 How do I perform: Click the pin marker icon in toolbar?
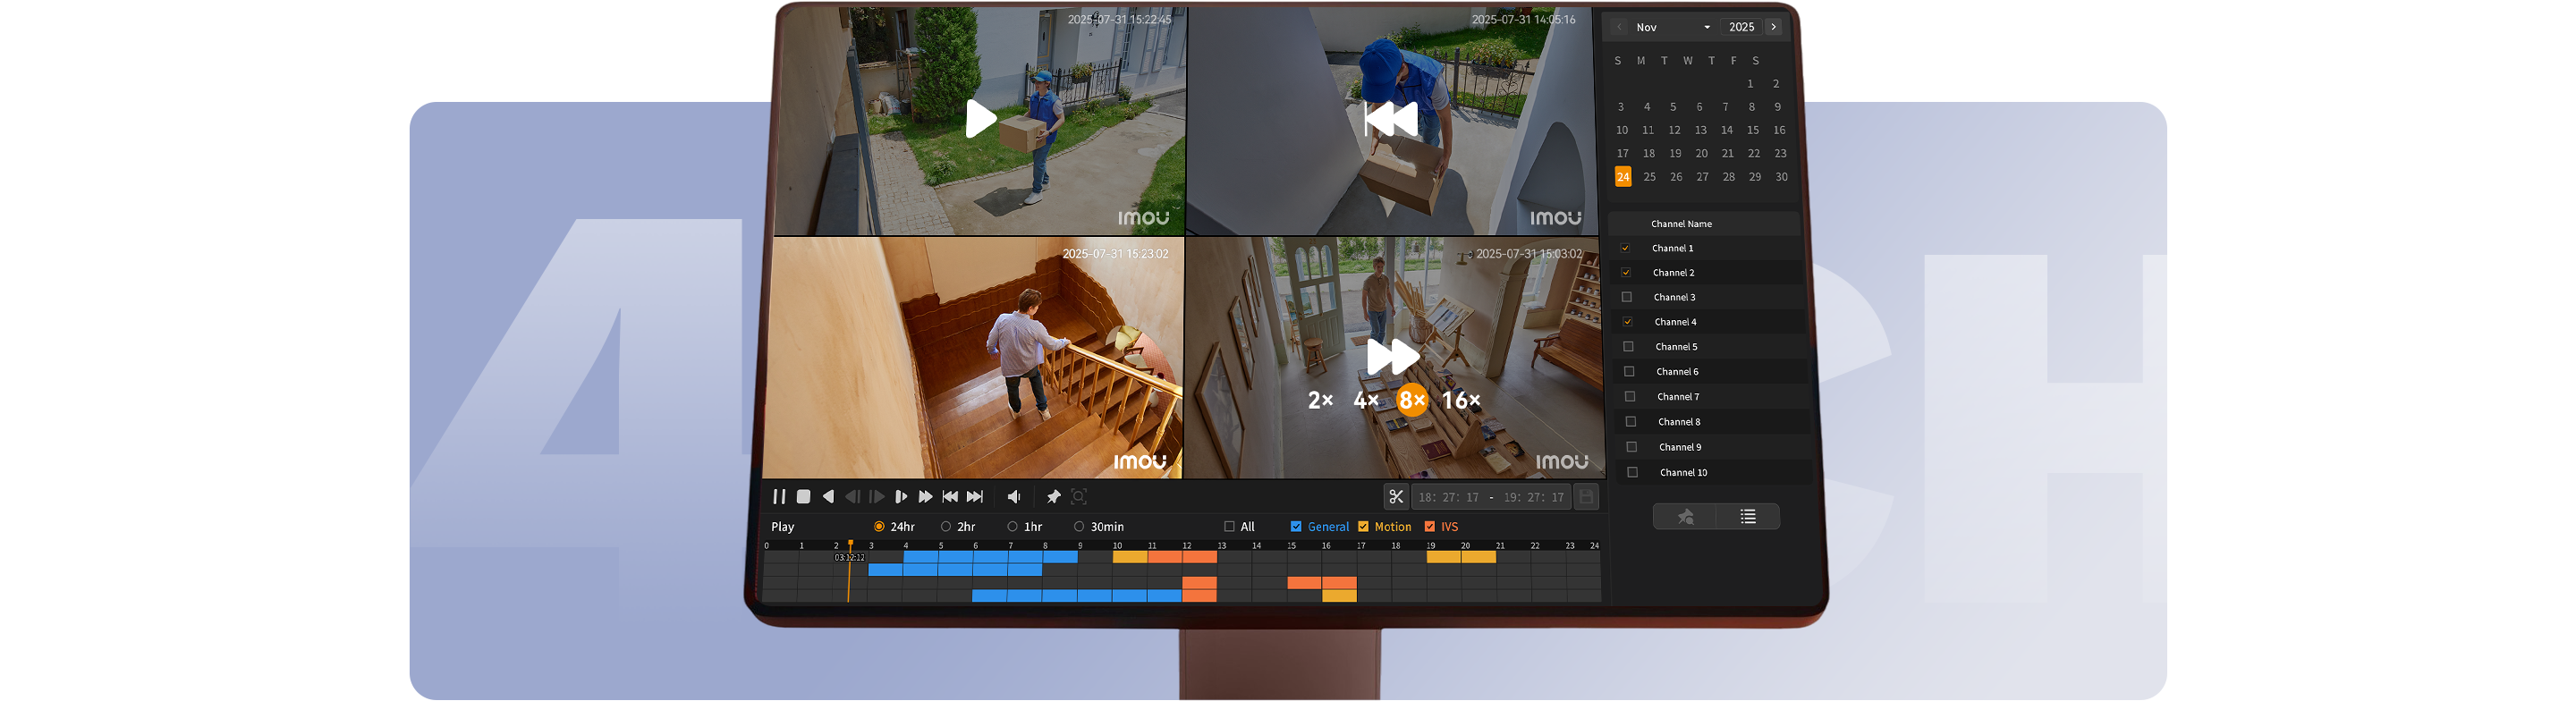(x=1053, y=497)
